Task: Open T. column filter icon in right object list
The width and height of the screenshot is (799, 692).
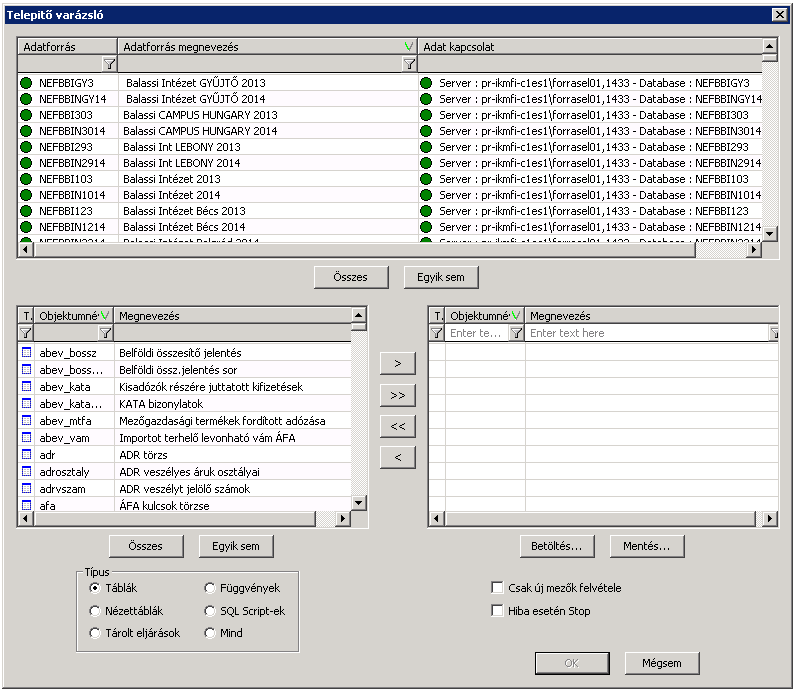Action: tap(437, 333)
